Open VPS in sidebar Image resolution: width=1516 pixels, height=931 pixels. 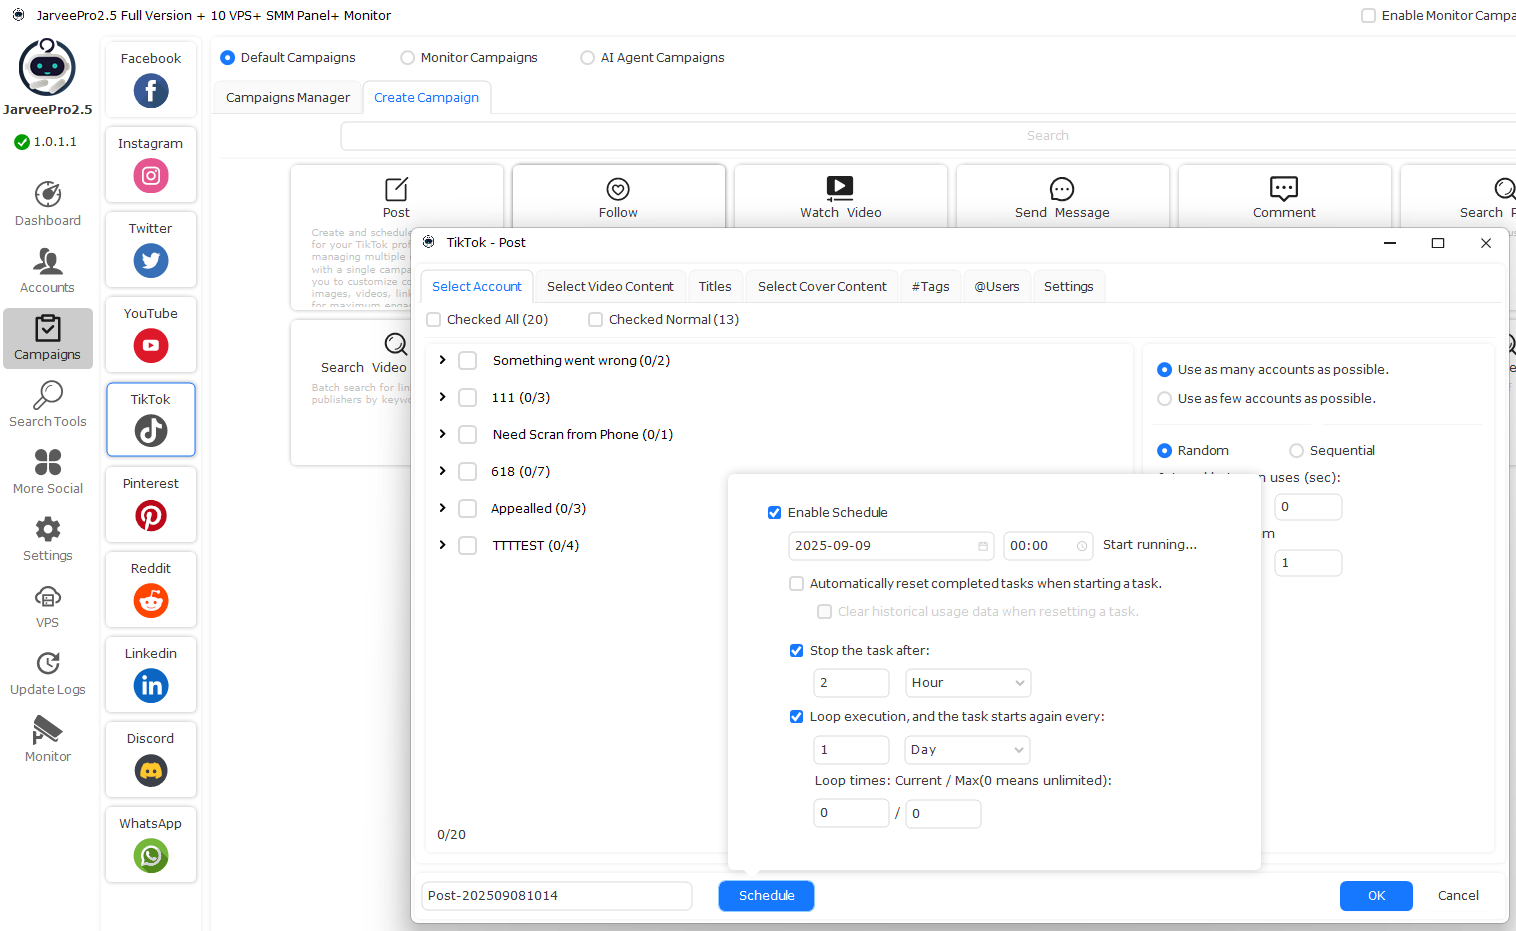click(48, 606)
